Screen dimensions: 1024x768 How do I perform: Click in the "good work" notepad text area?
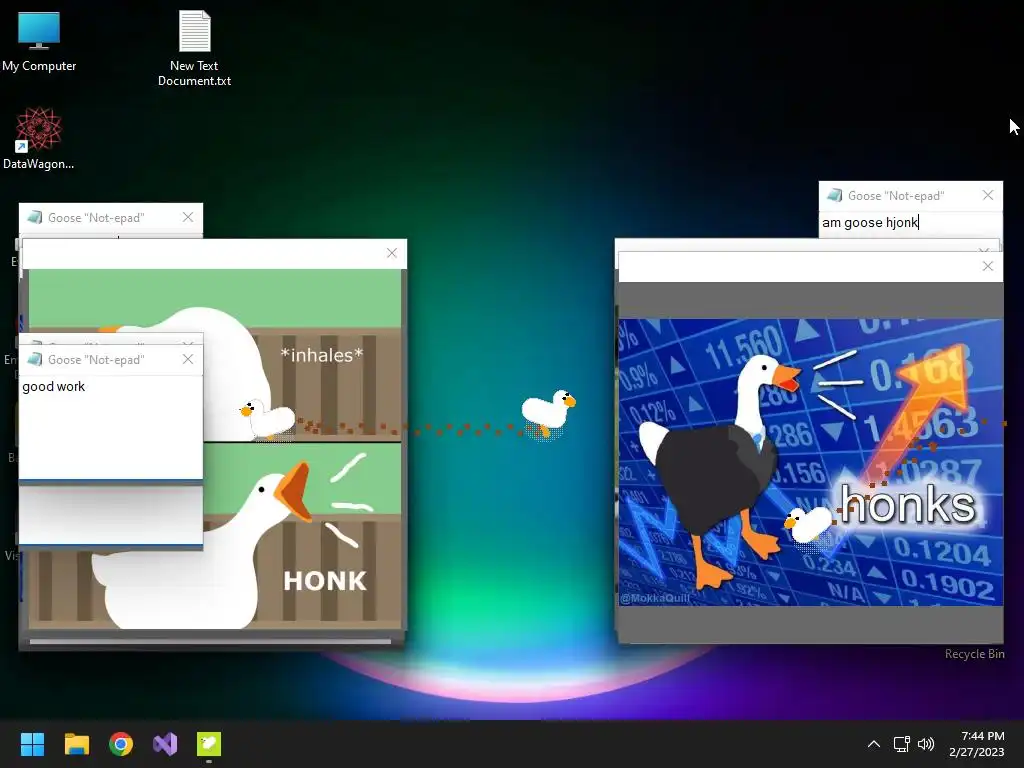click(111, 427)
